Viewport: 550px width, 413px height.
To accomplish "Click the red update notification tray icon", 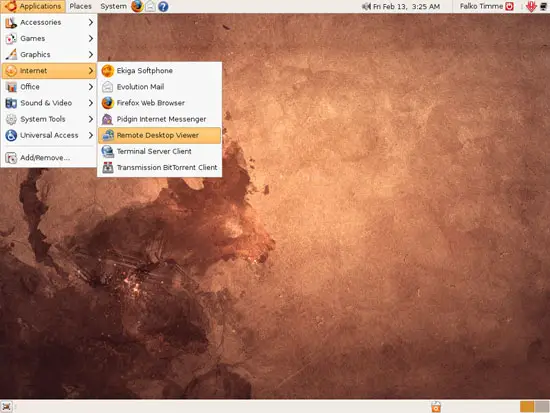I will click(531, 6).
